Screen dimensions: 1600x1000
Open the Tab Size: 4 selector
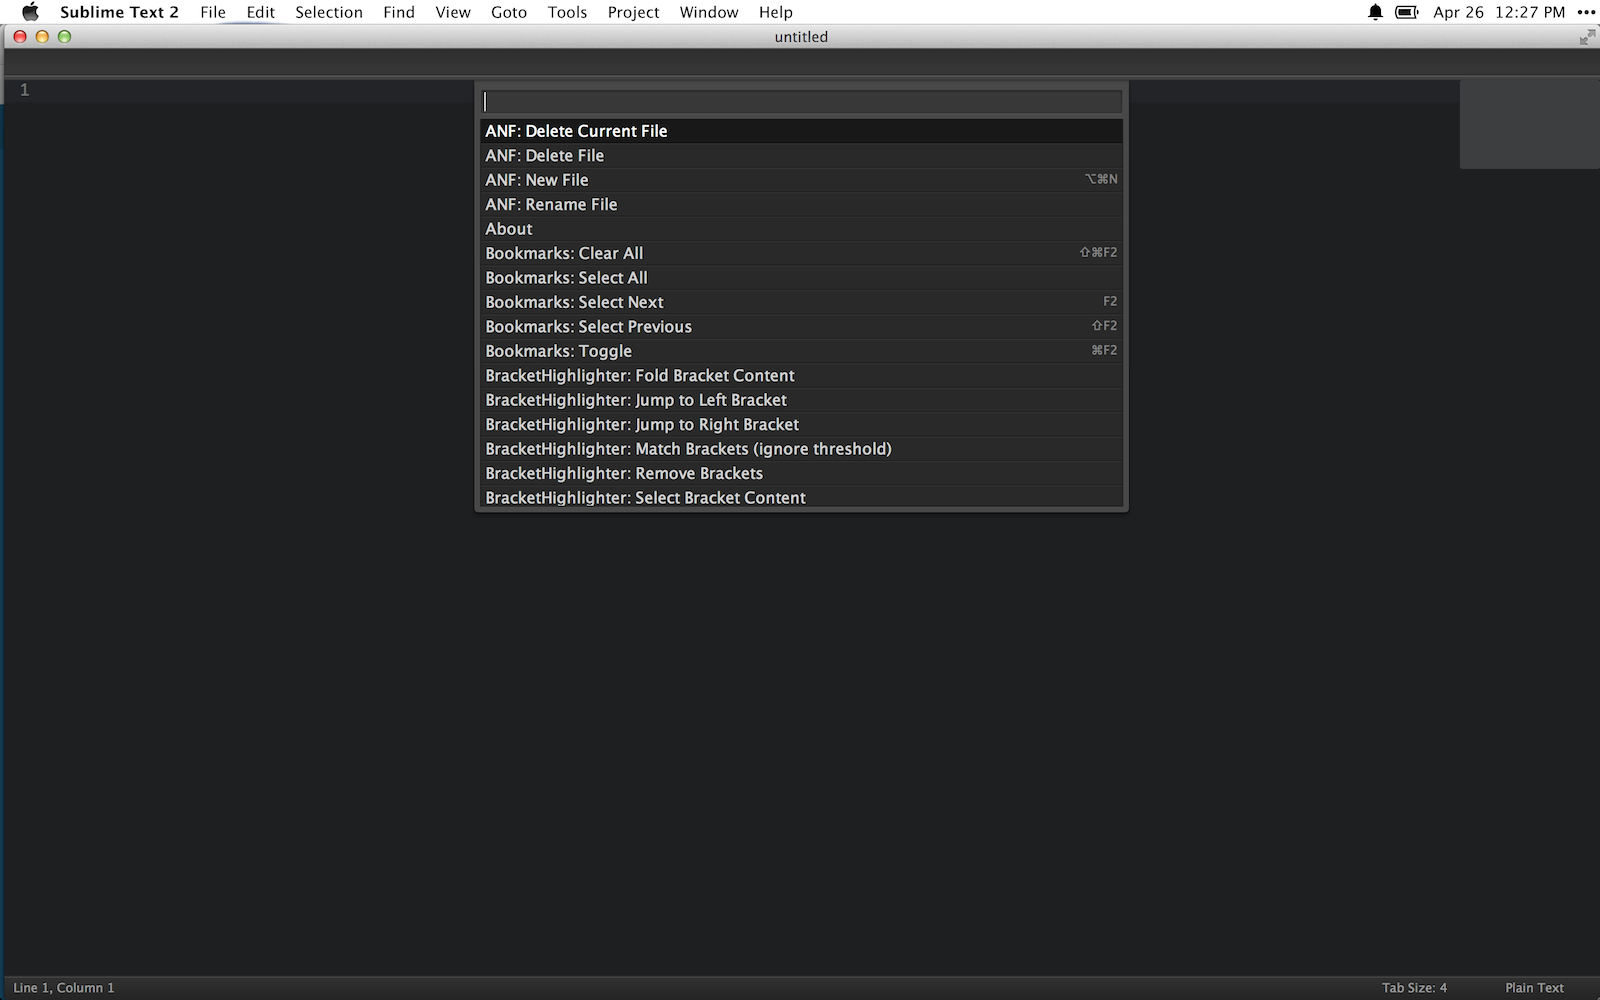pyautogui.click(x=1414, y=988)
